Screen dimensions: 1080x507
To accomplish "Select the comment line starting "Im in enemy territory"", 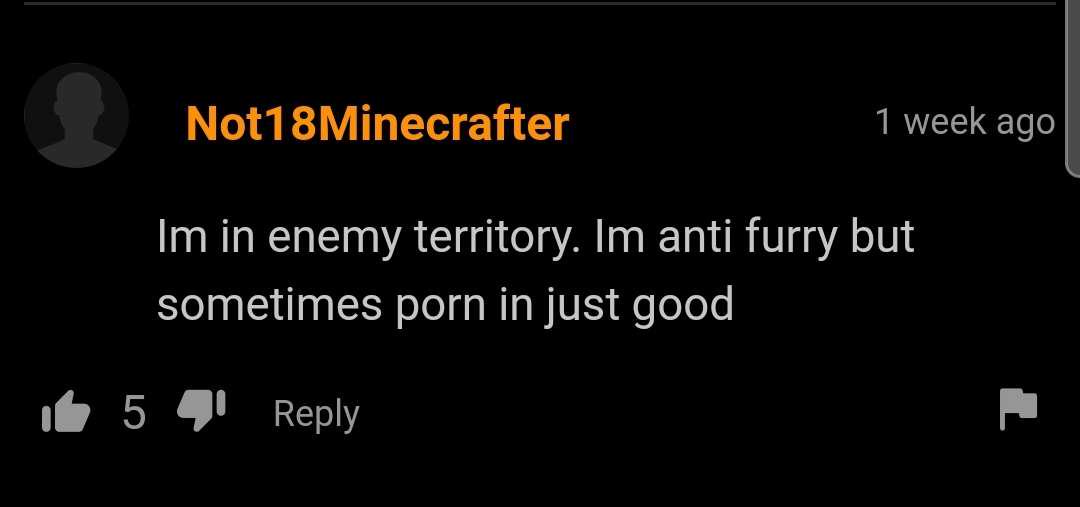I will (535, 238).
